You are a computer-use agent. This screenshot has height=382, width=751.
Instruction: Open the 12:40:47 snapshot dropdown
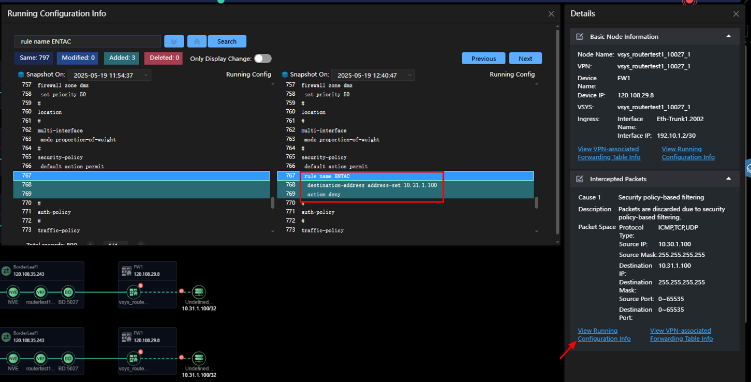click(373, 75)
